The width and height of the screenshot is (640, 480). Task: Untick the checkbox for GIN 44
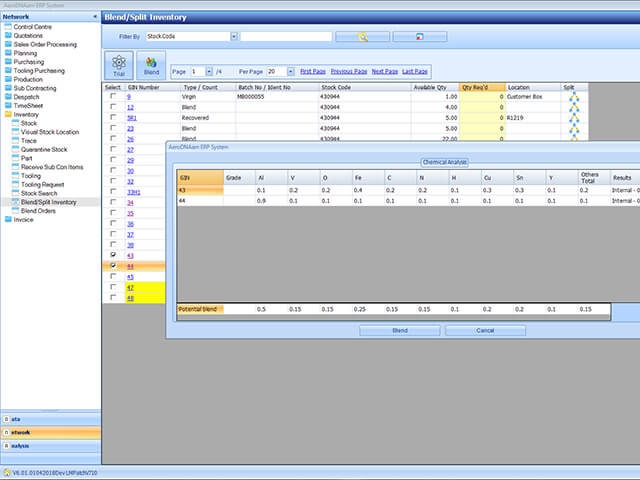(x=113, y=266)
